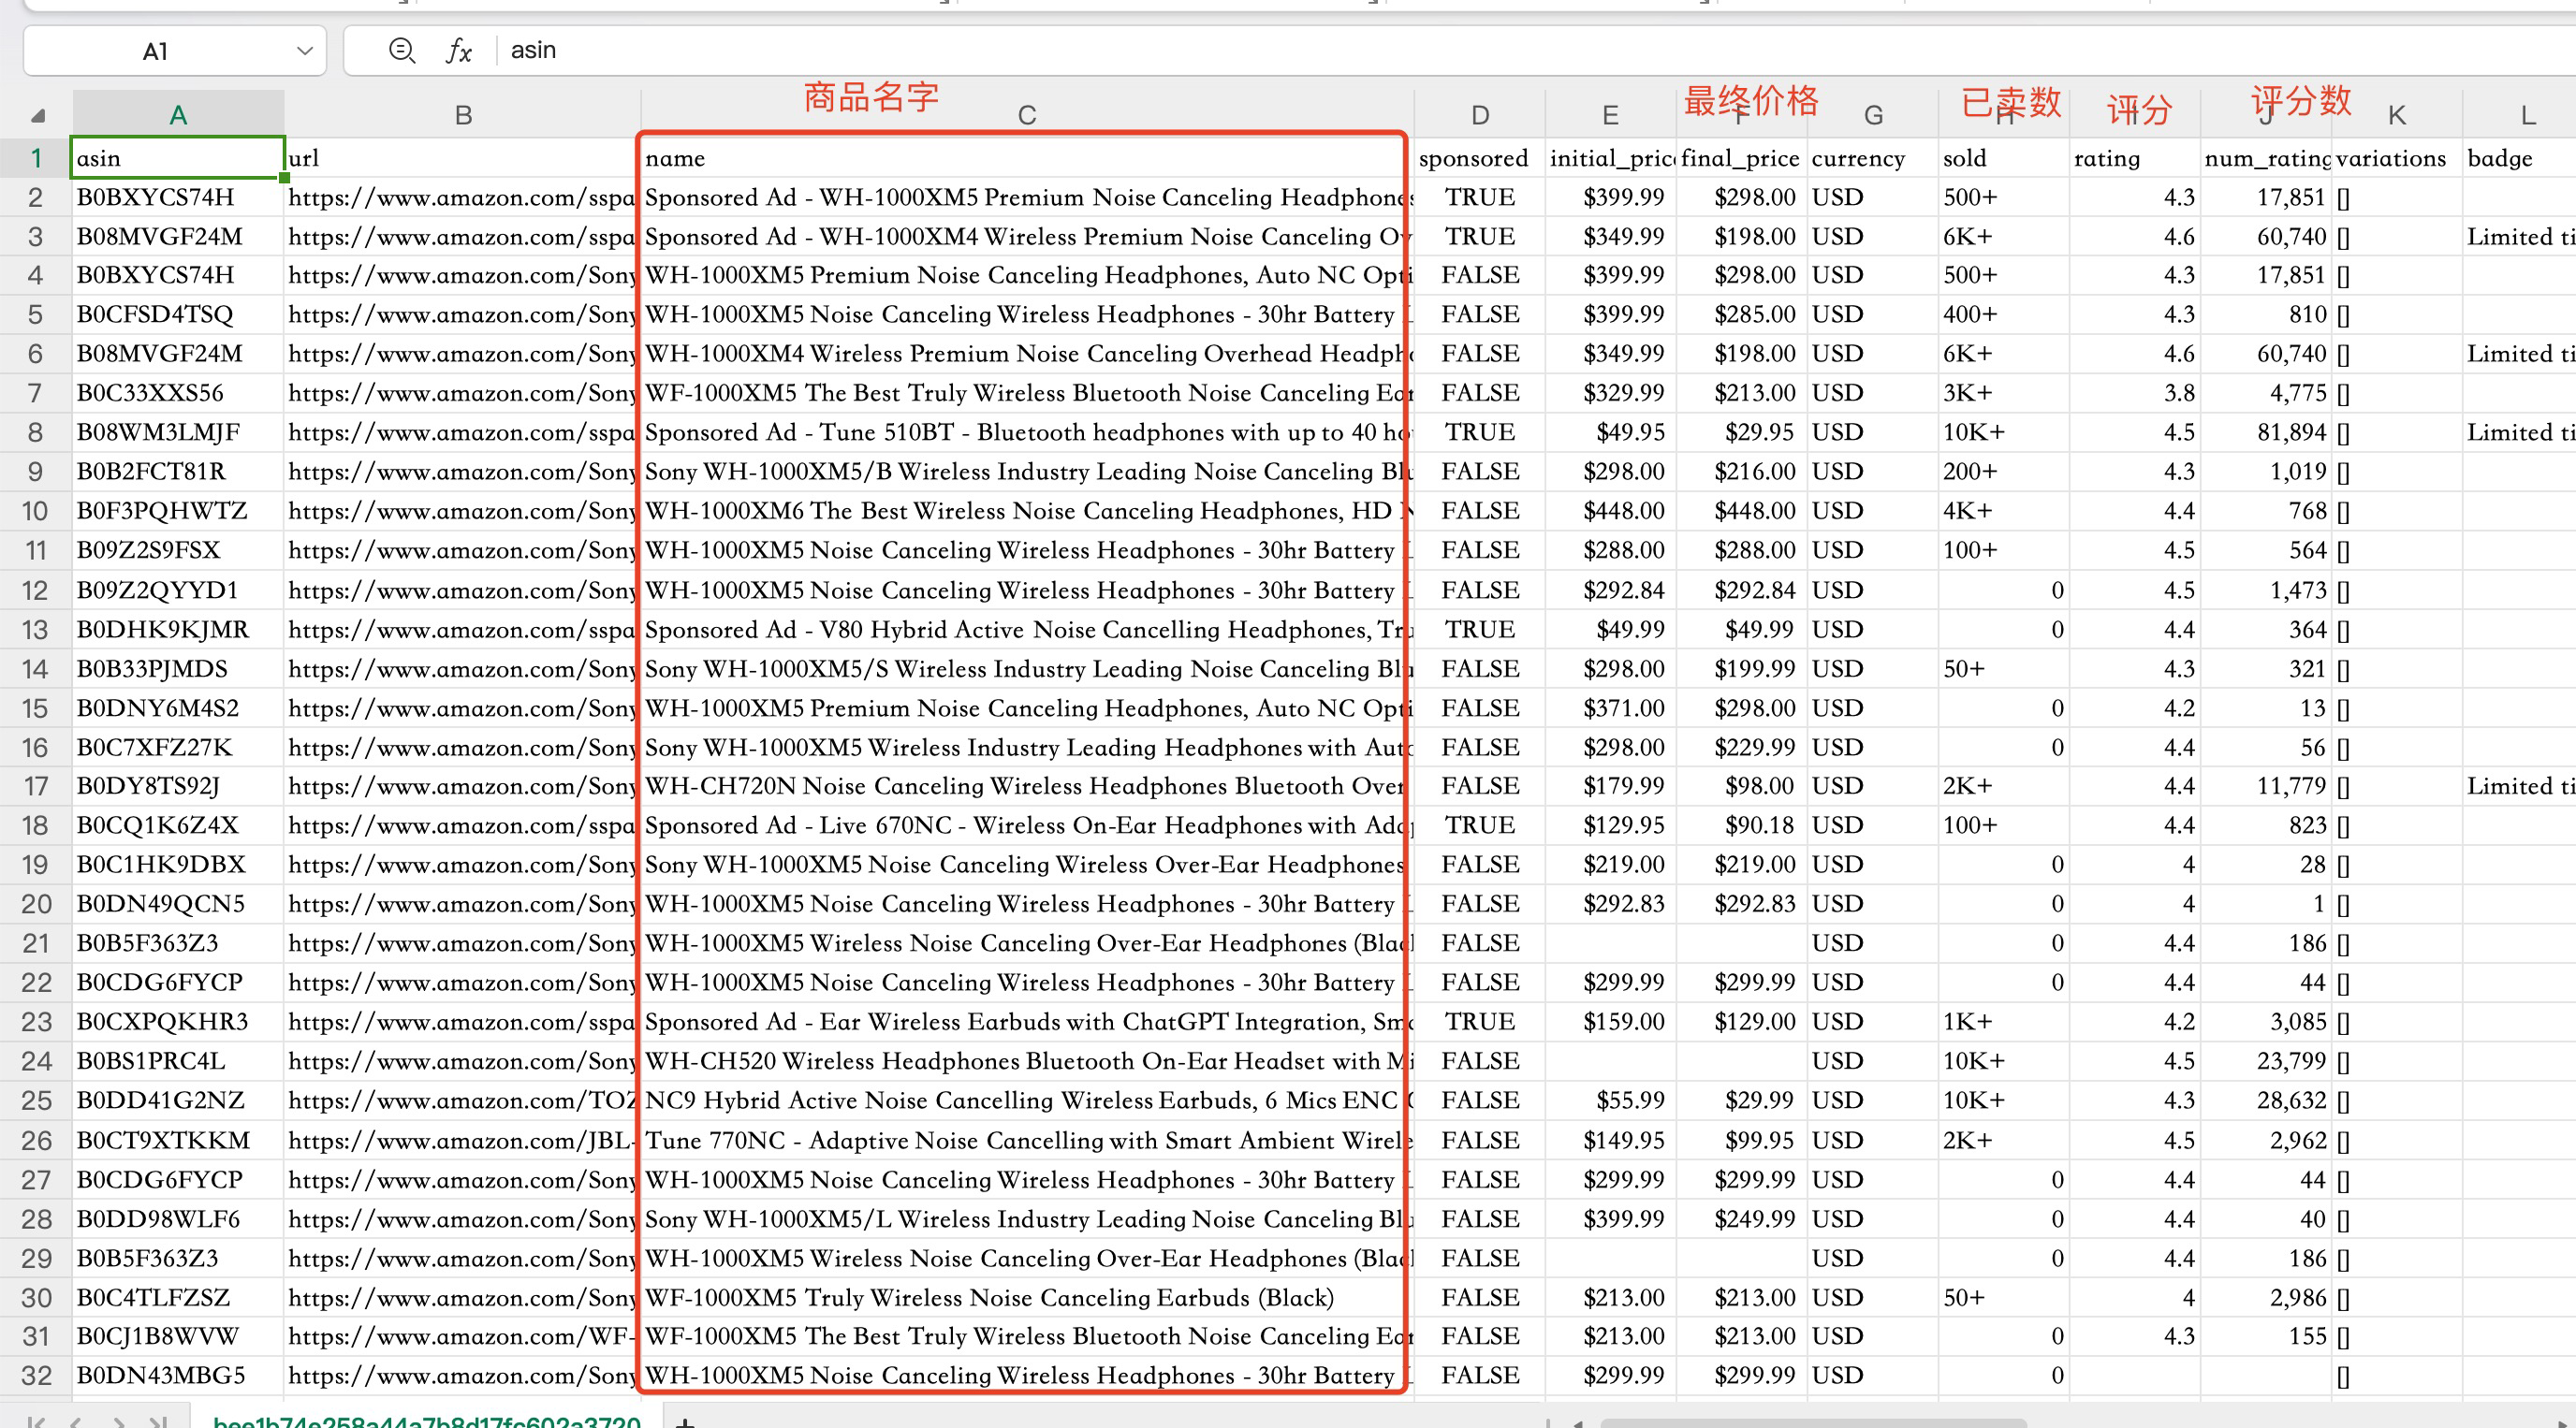Select initial price $179.99 cell
The height and width of the screenshot is (1428, 2576).
[x=1610, y=786]
